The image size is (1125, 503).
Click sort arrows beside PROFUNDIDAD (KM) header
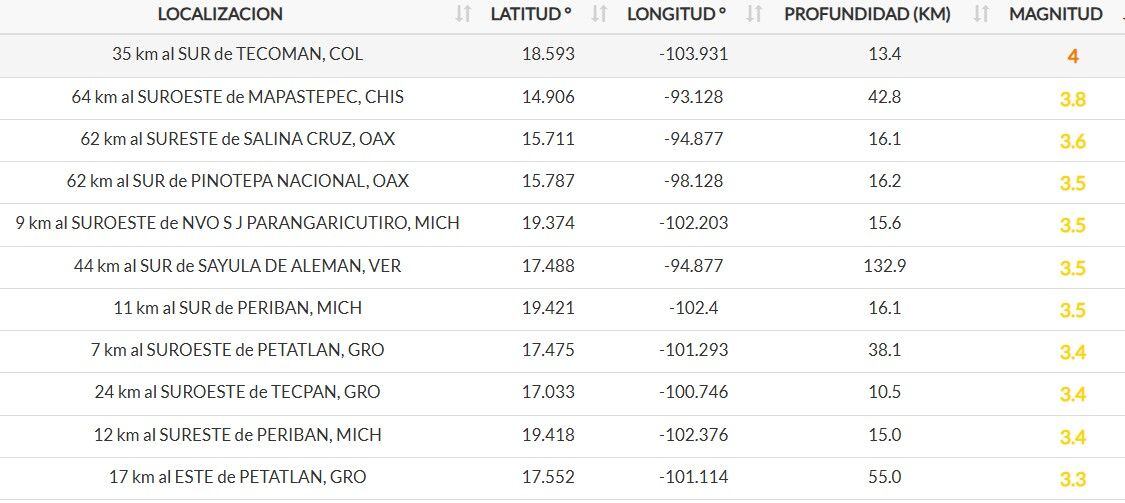pyautogui.click(x=981, y=14)
